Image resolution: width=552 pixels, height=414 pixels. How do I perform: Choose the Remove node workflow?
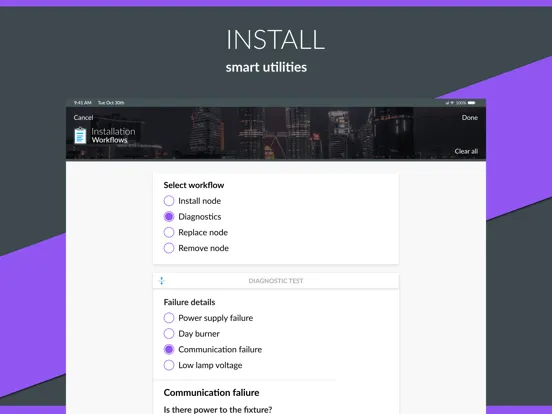click(x=169, y=248)
